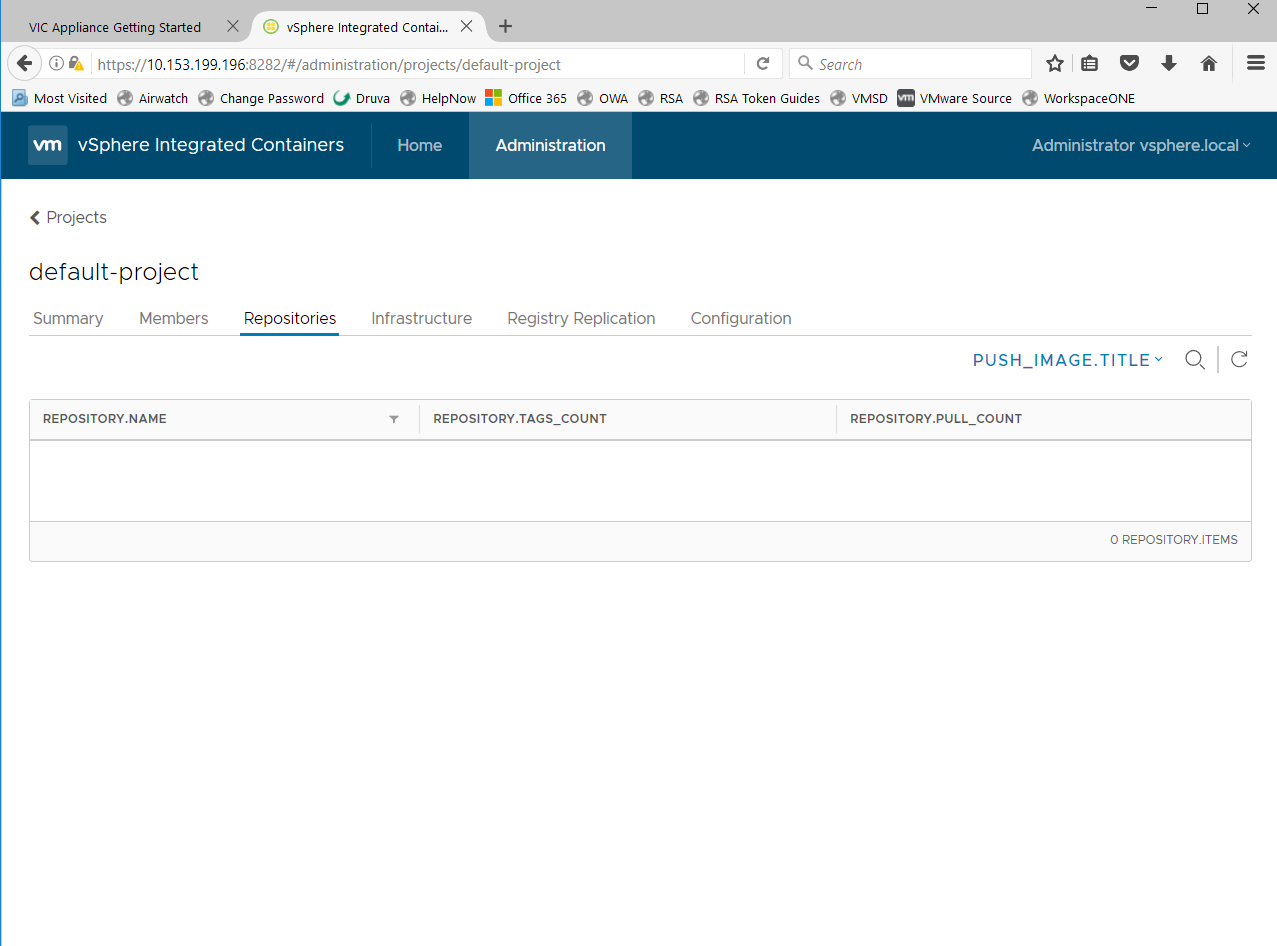Open the repository search magnifier
This screenshot has width=1277, height=946.
(x=1194, y=359)
